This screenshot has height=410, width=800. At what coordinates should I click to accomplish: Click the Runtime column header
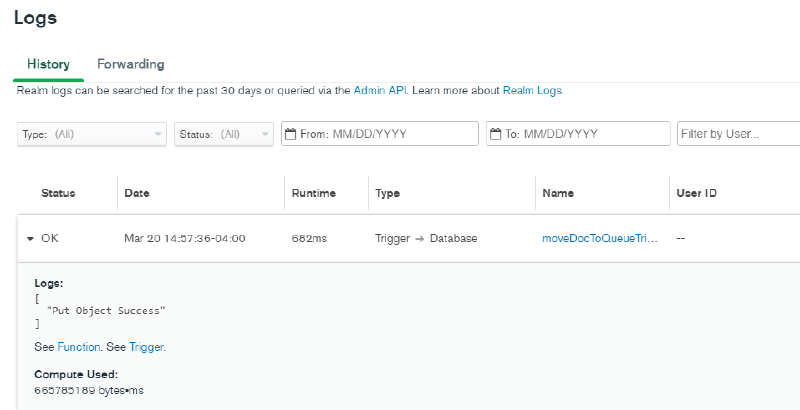(x=314, y=193)
